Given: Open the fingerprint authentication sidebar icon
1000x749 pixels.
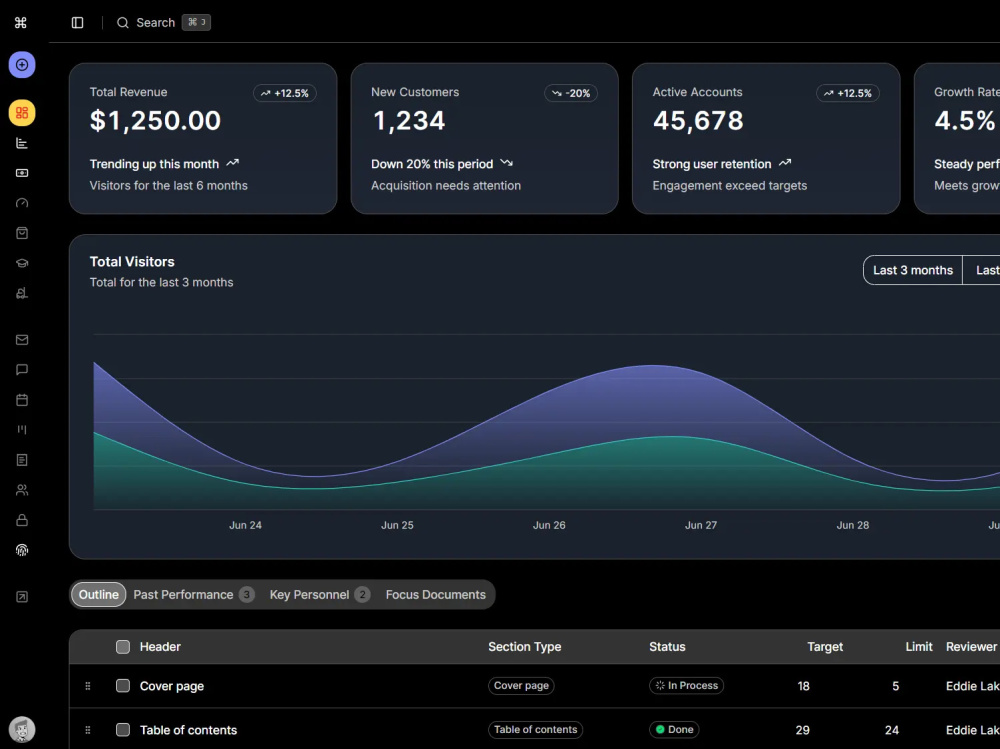Looking at the screenshot, I should (x=22, y=550).
